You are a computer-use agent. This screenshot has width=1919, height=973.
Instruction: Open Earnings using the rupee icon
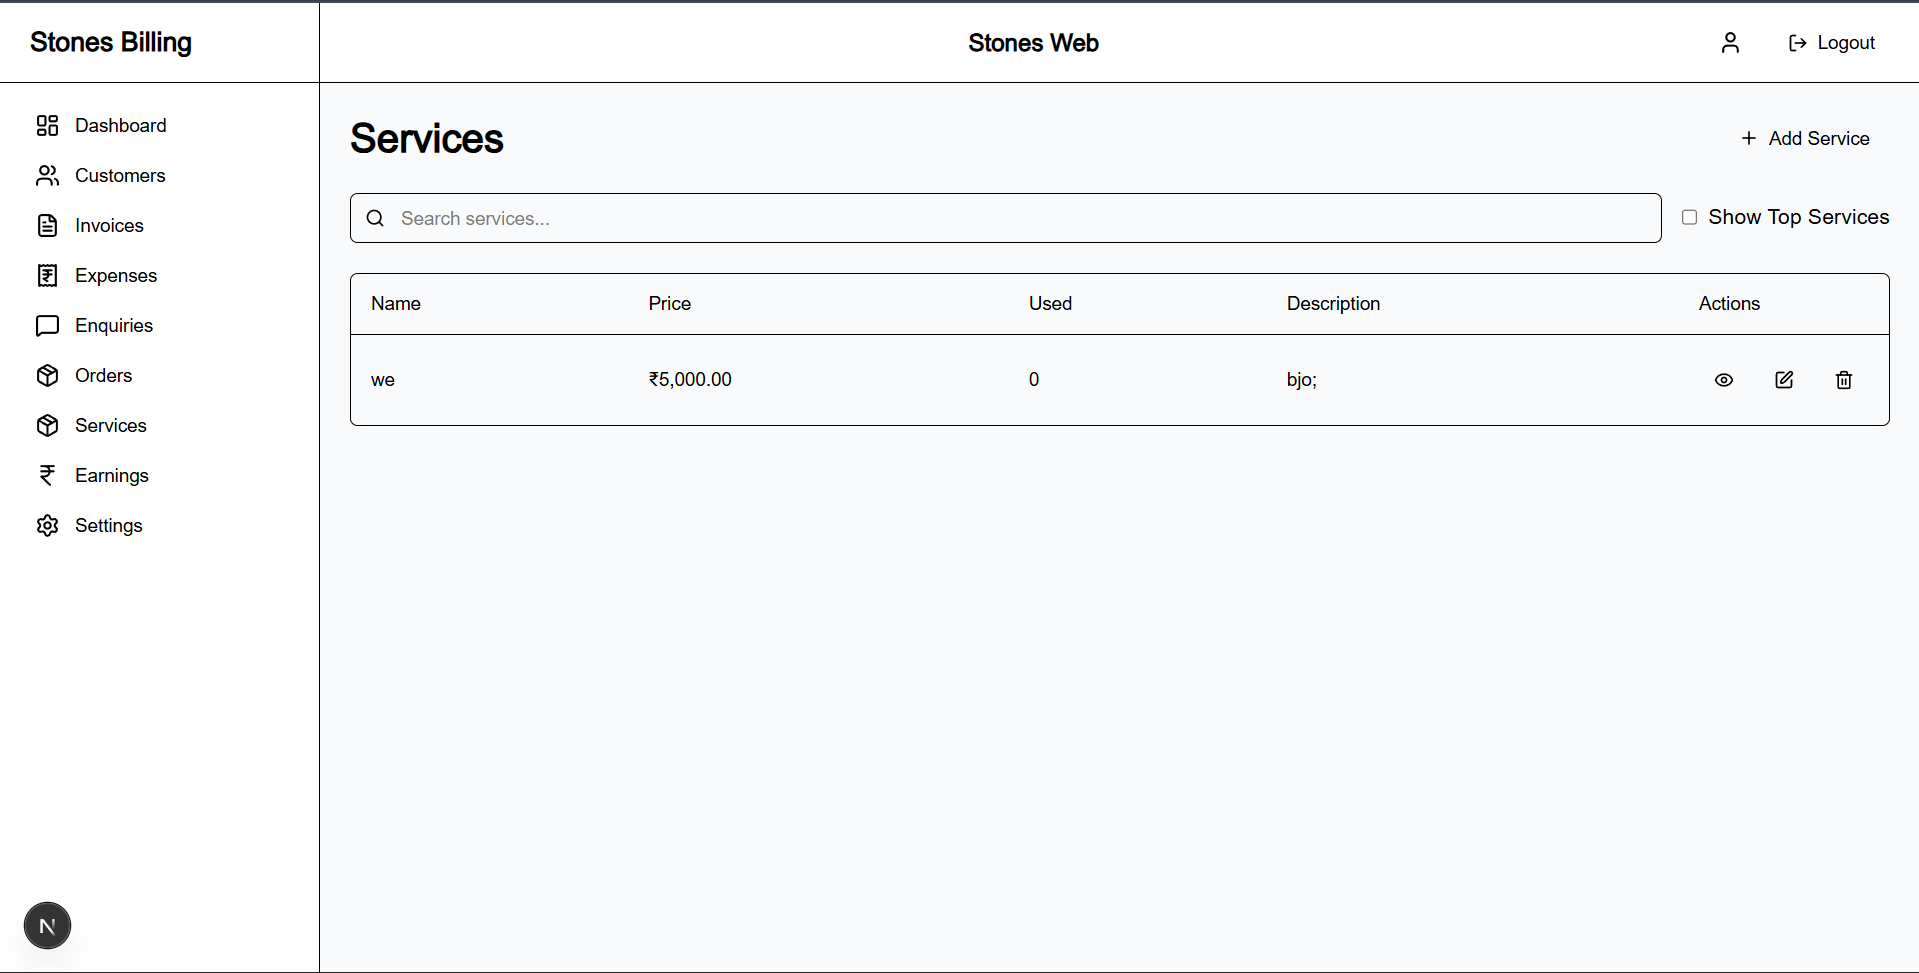[x=48, y=475]
